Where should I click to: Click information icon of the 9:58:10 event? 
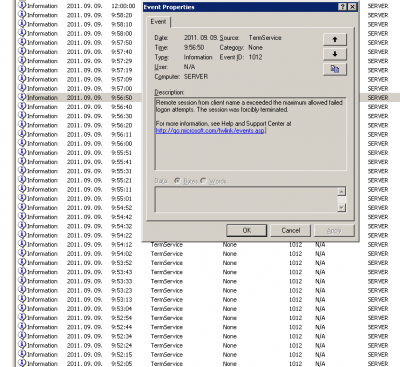click(x=22, y=24)
